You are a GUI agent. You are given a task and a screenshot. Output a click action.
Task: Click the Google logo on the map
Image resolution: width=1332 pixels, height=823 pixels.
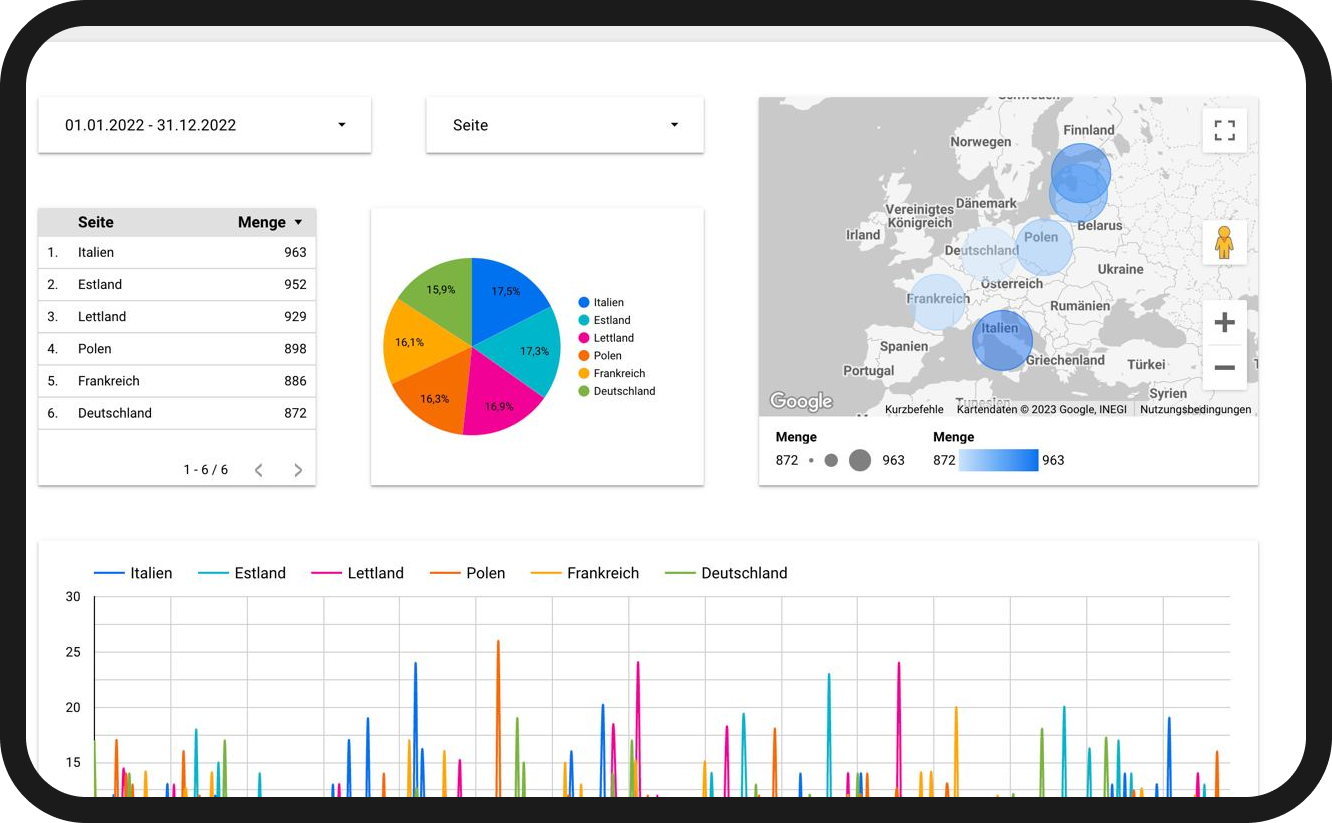point(801,402)
